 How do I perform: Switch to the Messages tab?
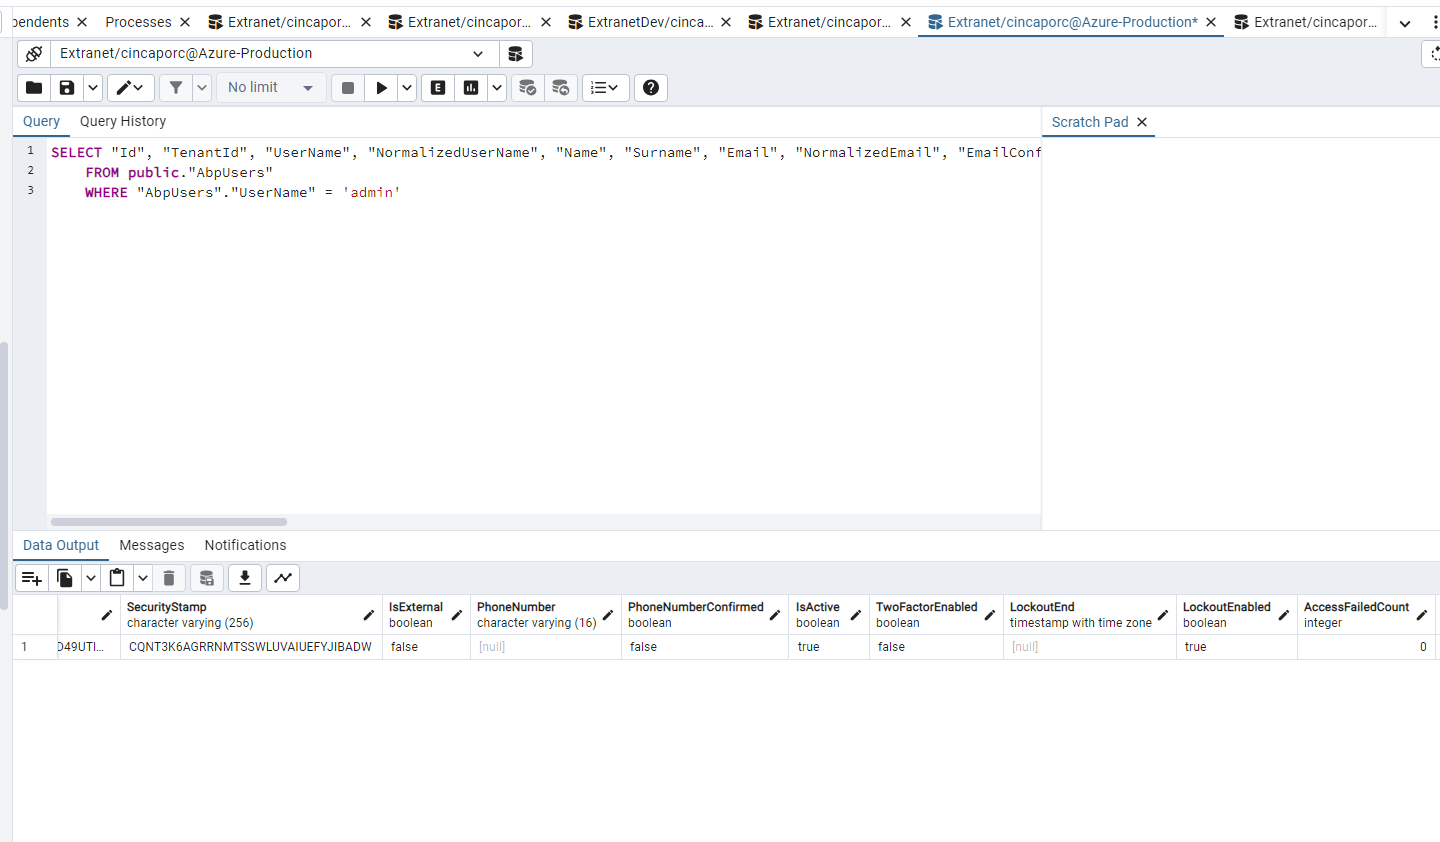coord(152,545)
